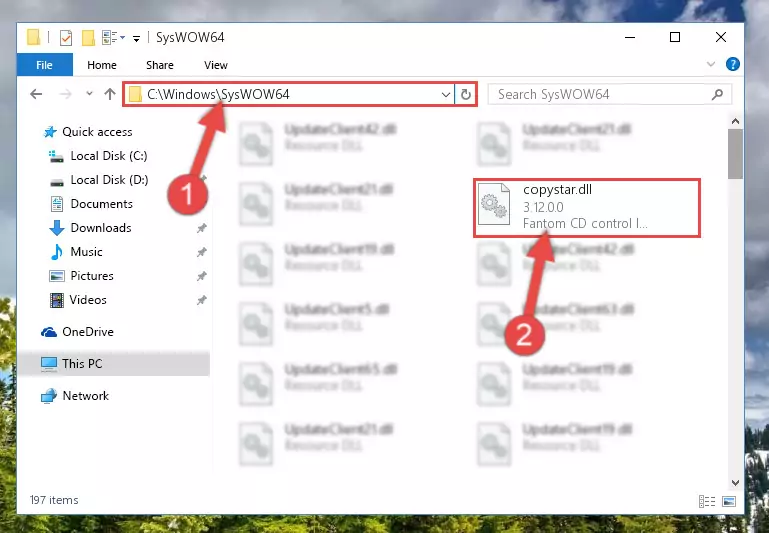Click the address bar path C:\Windows\SysWOW64
The height and width of the screenshot is (533, 769).
tap(218, 94)
